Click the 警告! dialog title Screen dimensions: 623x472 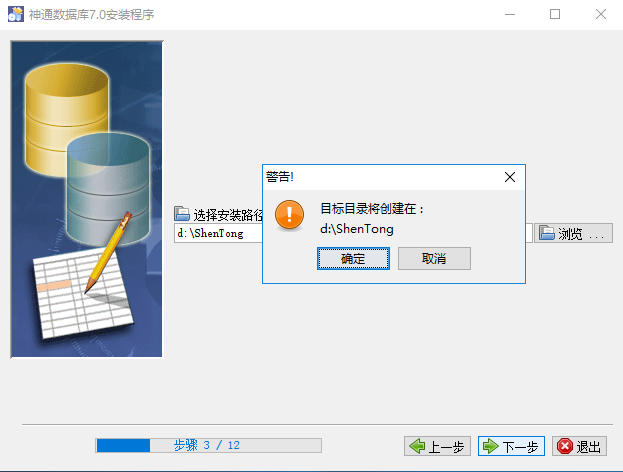pos(280,177)
